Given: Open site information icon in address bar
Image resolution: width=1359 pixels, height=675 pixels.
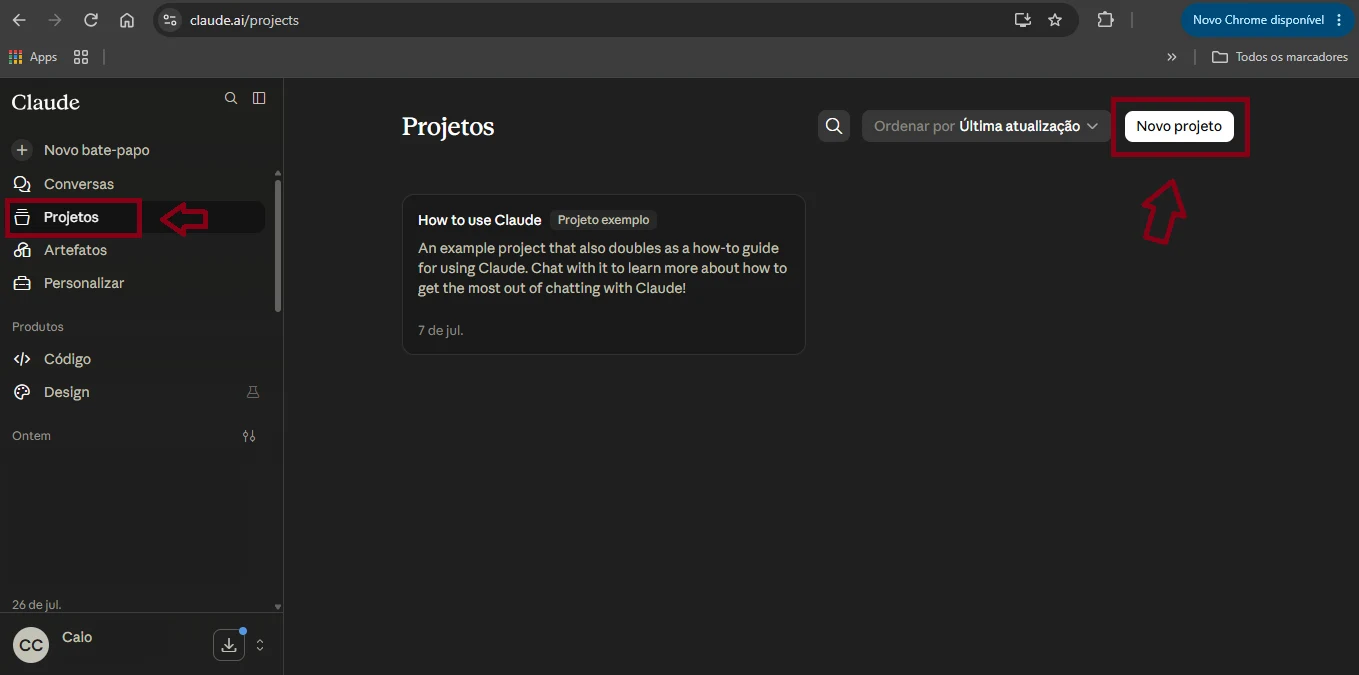Looking at the screenshot, I should coord(170,20).
